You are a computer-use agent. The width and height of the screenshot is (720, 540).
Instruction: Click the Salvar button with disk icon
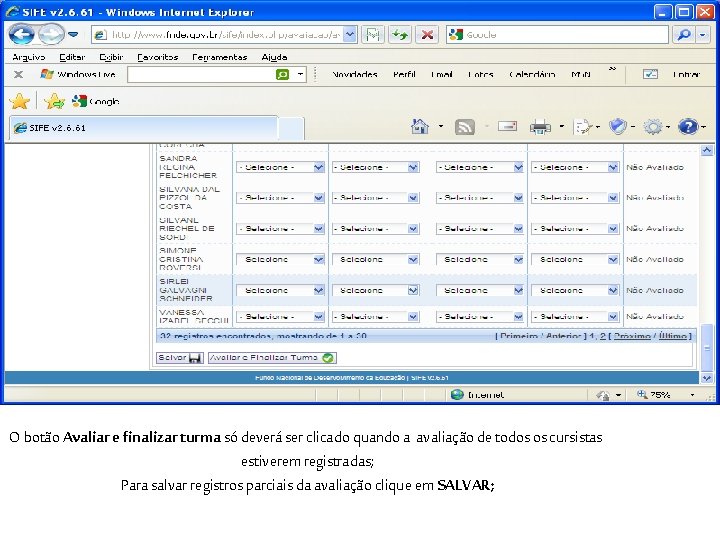[x=180, y=358]
